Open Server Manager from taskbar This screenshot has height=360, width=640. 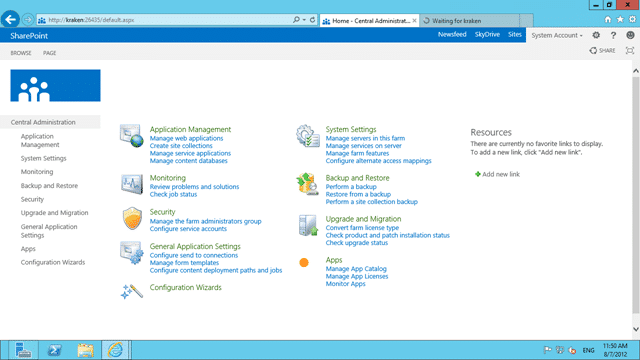pos(23,350)
